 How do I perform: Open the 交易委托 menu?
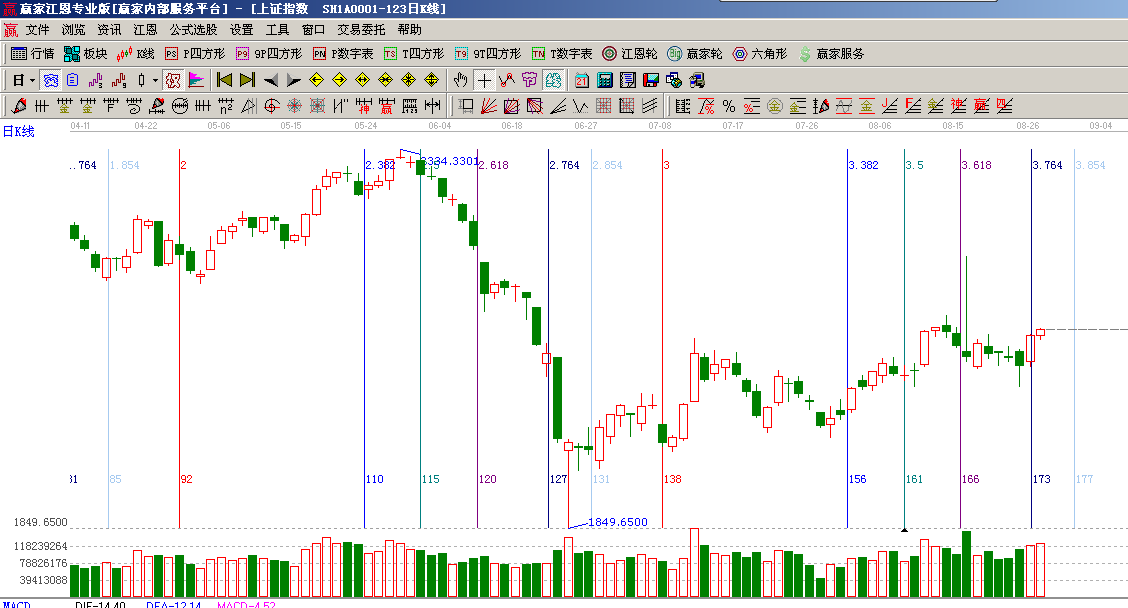click(361, 30)
